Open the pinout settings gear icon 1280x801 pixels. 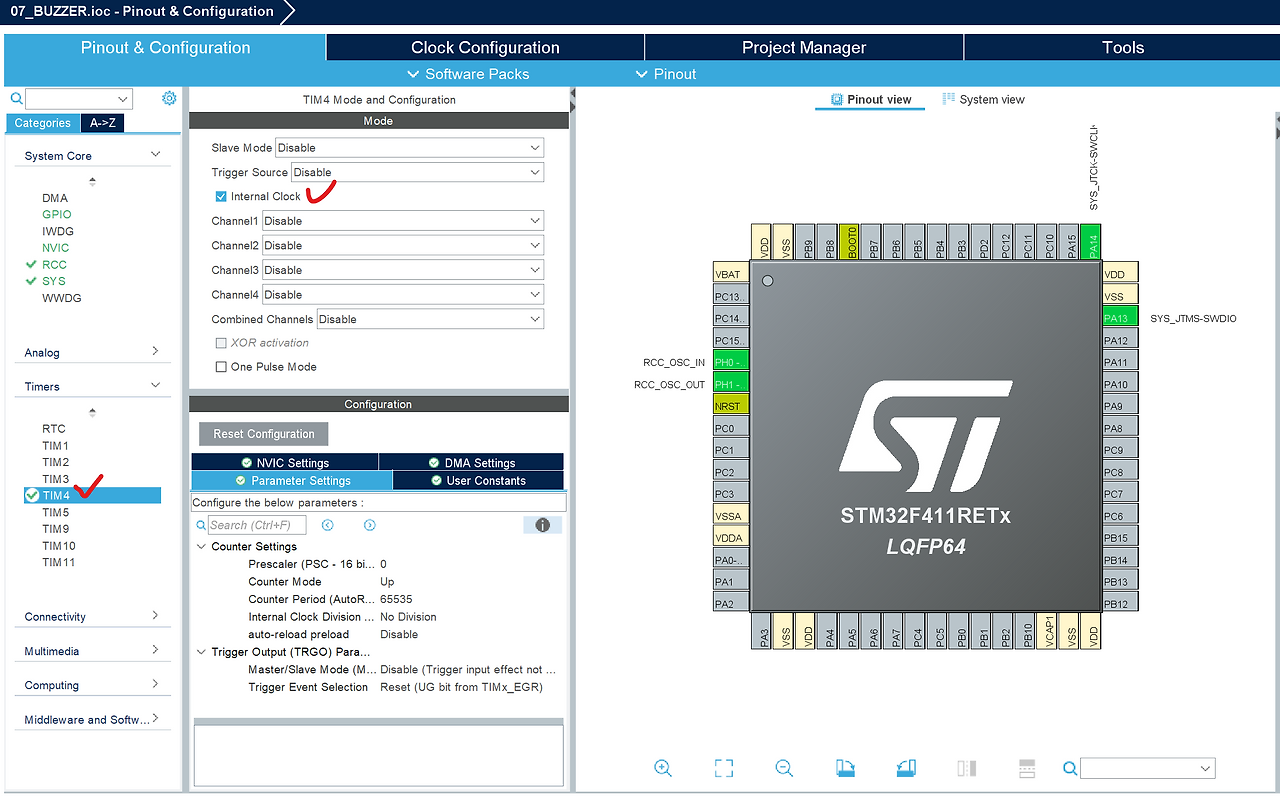(168, 98)
